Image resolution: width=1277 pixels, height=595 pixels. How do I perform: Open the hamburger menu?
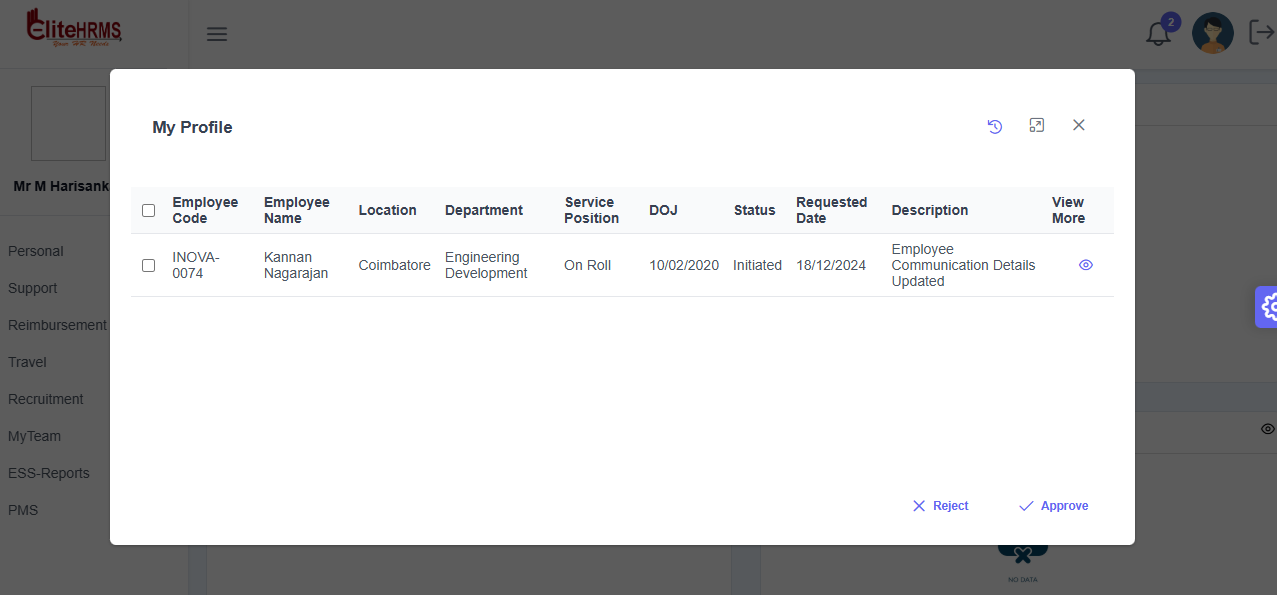click(x=217, y=34)
